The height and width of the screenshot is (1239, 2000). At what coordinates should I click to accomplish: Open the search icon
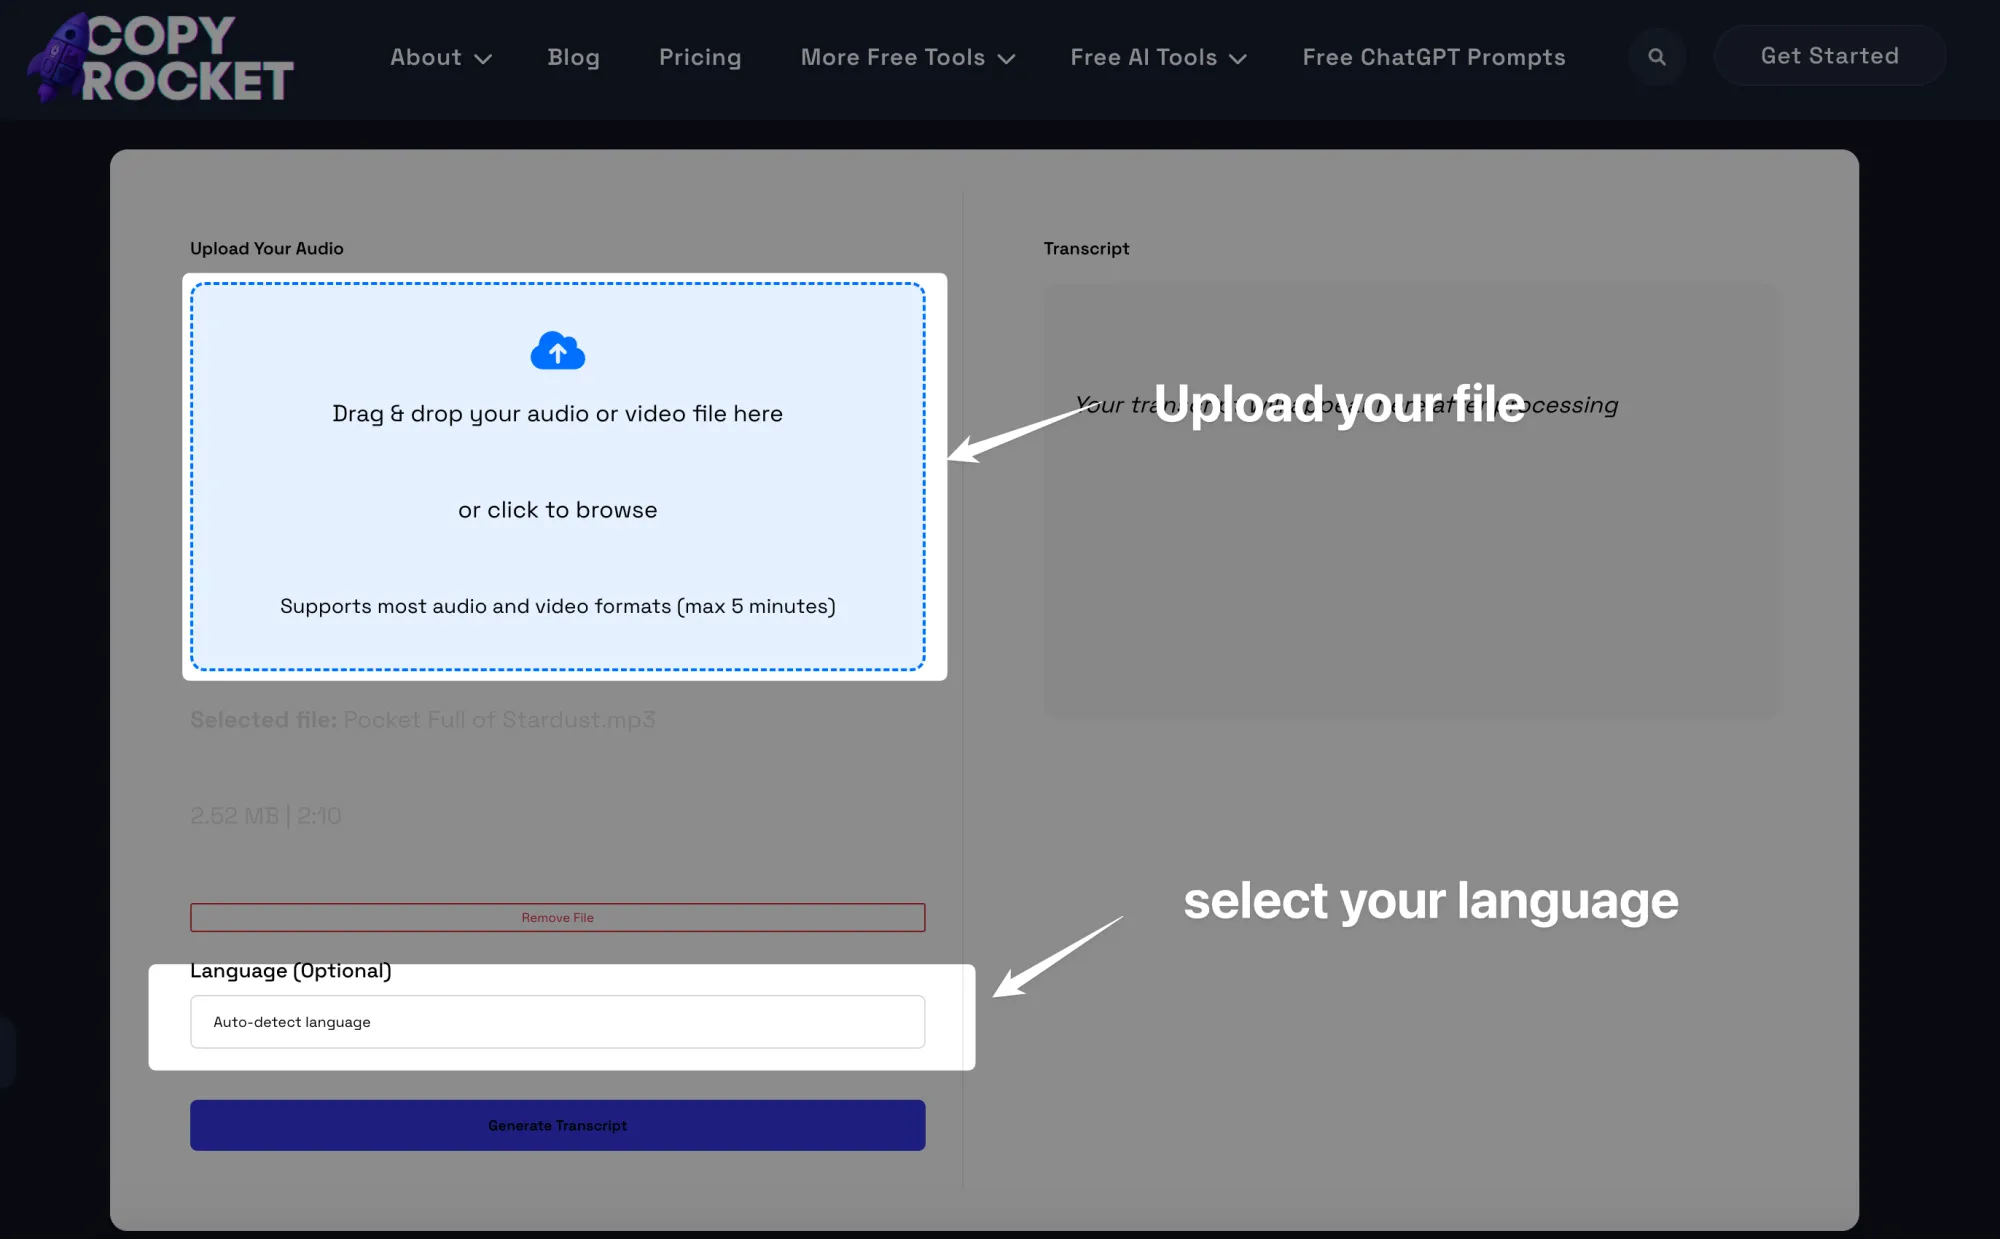tap(1657, 57)
